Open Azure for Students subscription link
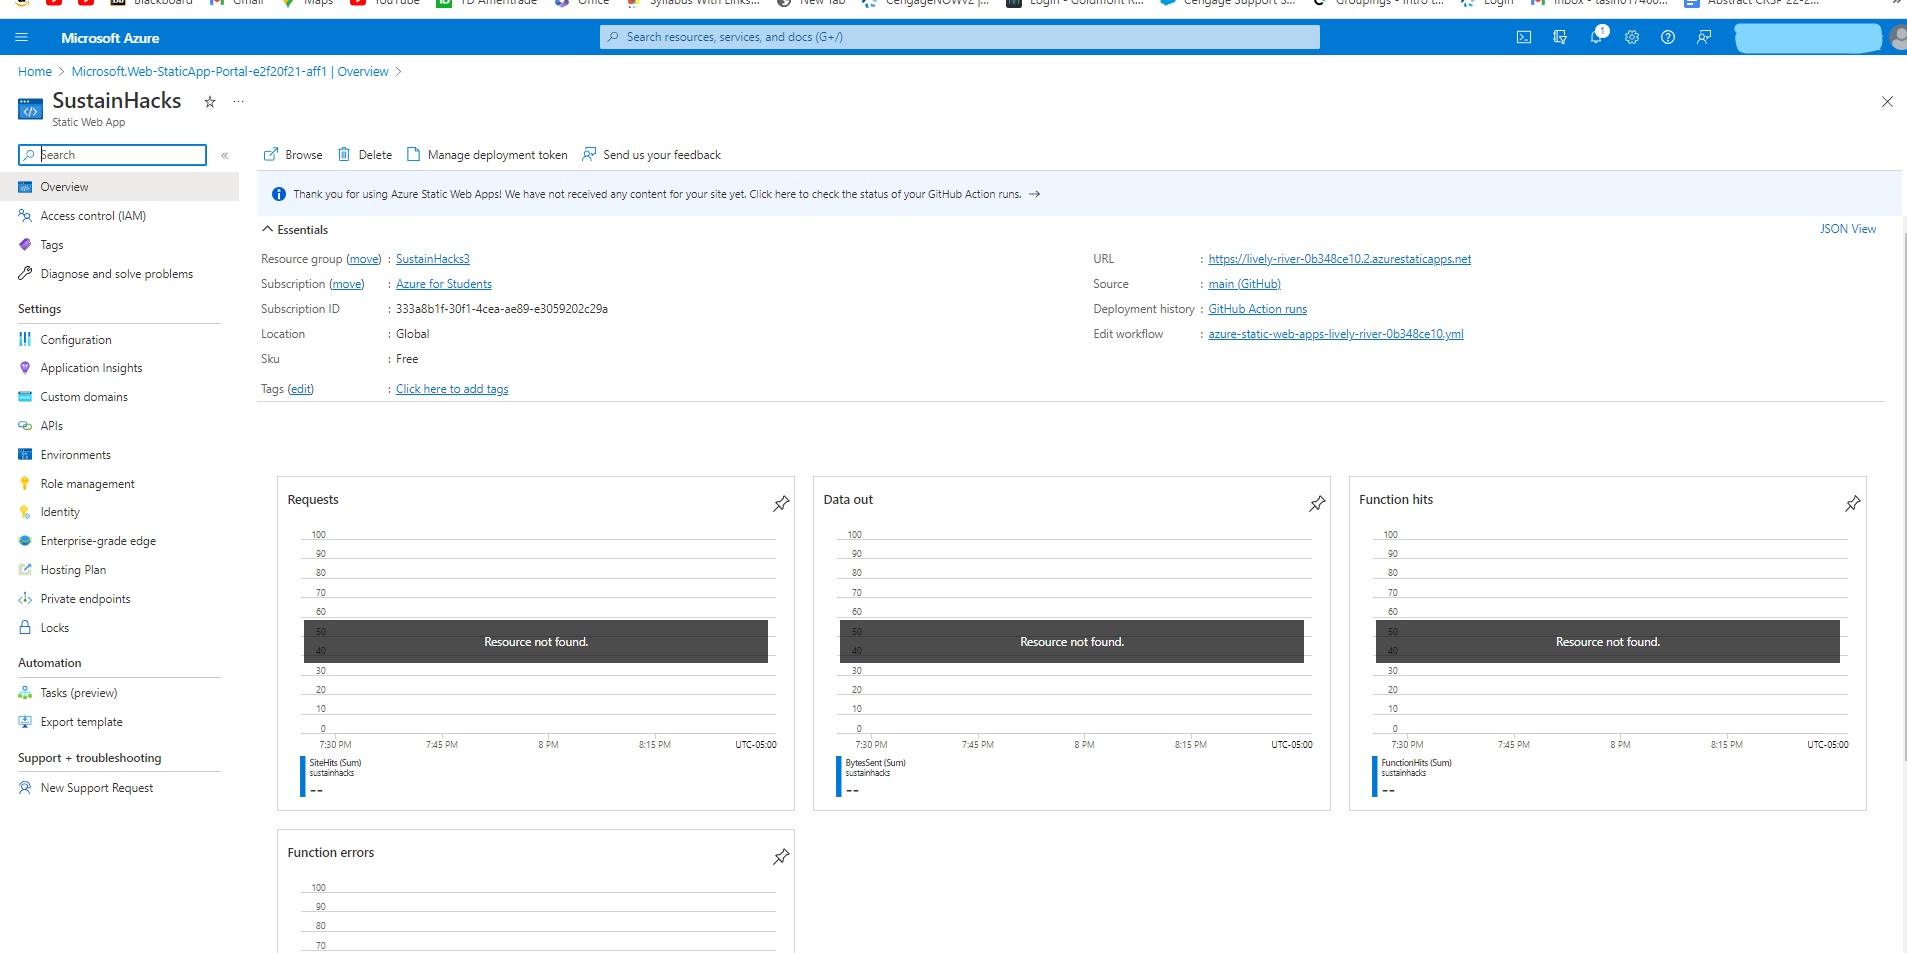 pyautogui.click(x=444, y=284)
